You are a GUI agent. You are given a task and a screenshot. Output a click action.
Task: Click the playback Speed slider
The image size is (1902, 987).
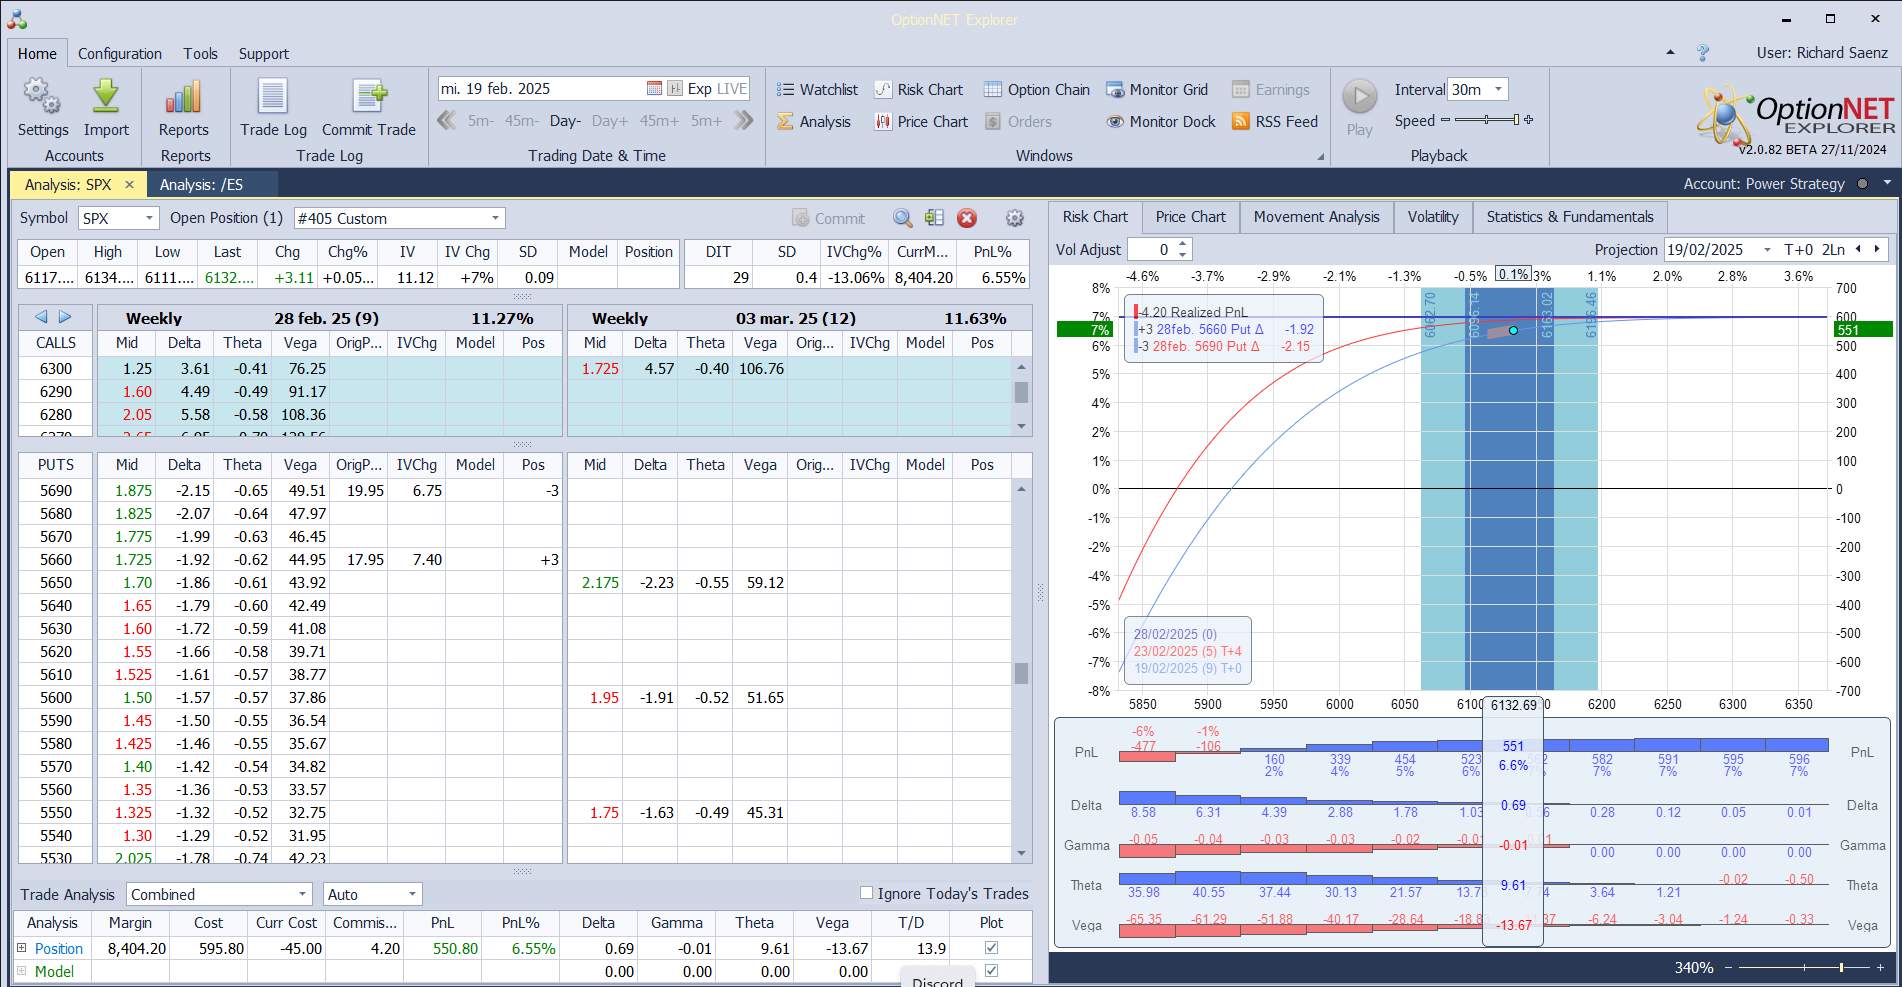(1487, 120)
